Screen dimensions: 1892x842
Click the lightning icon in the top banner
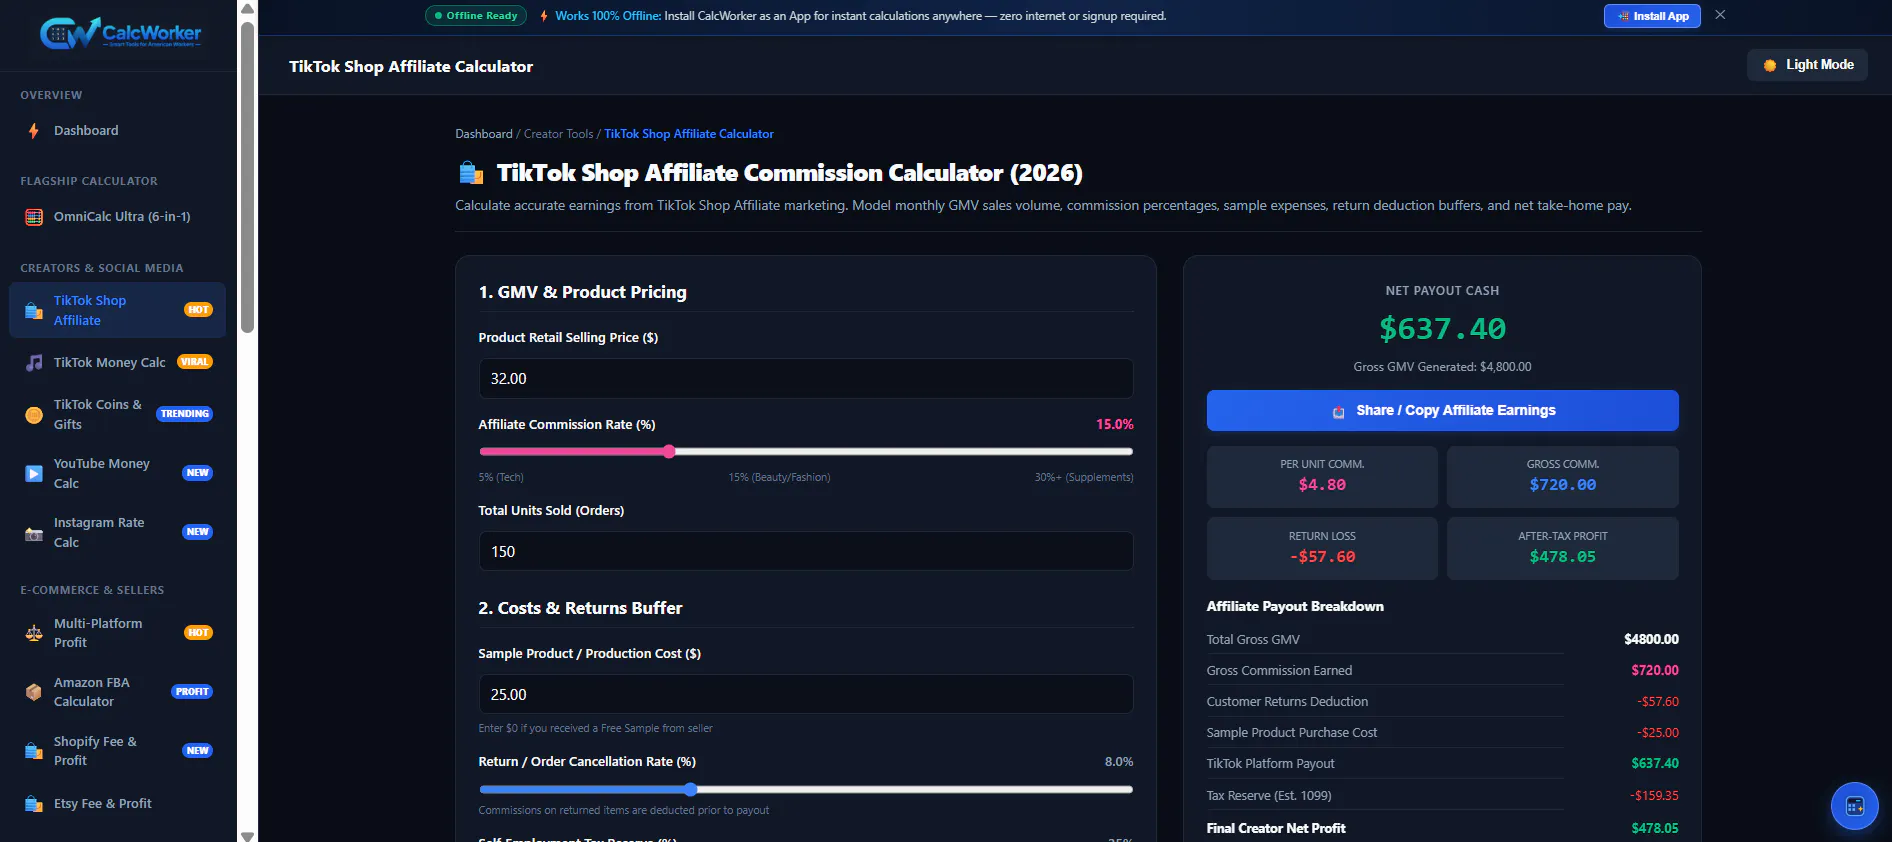(x=544, y=16)
